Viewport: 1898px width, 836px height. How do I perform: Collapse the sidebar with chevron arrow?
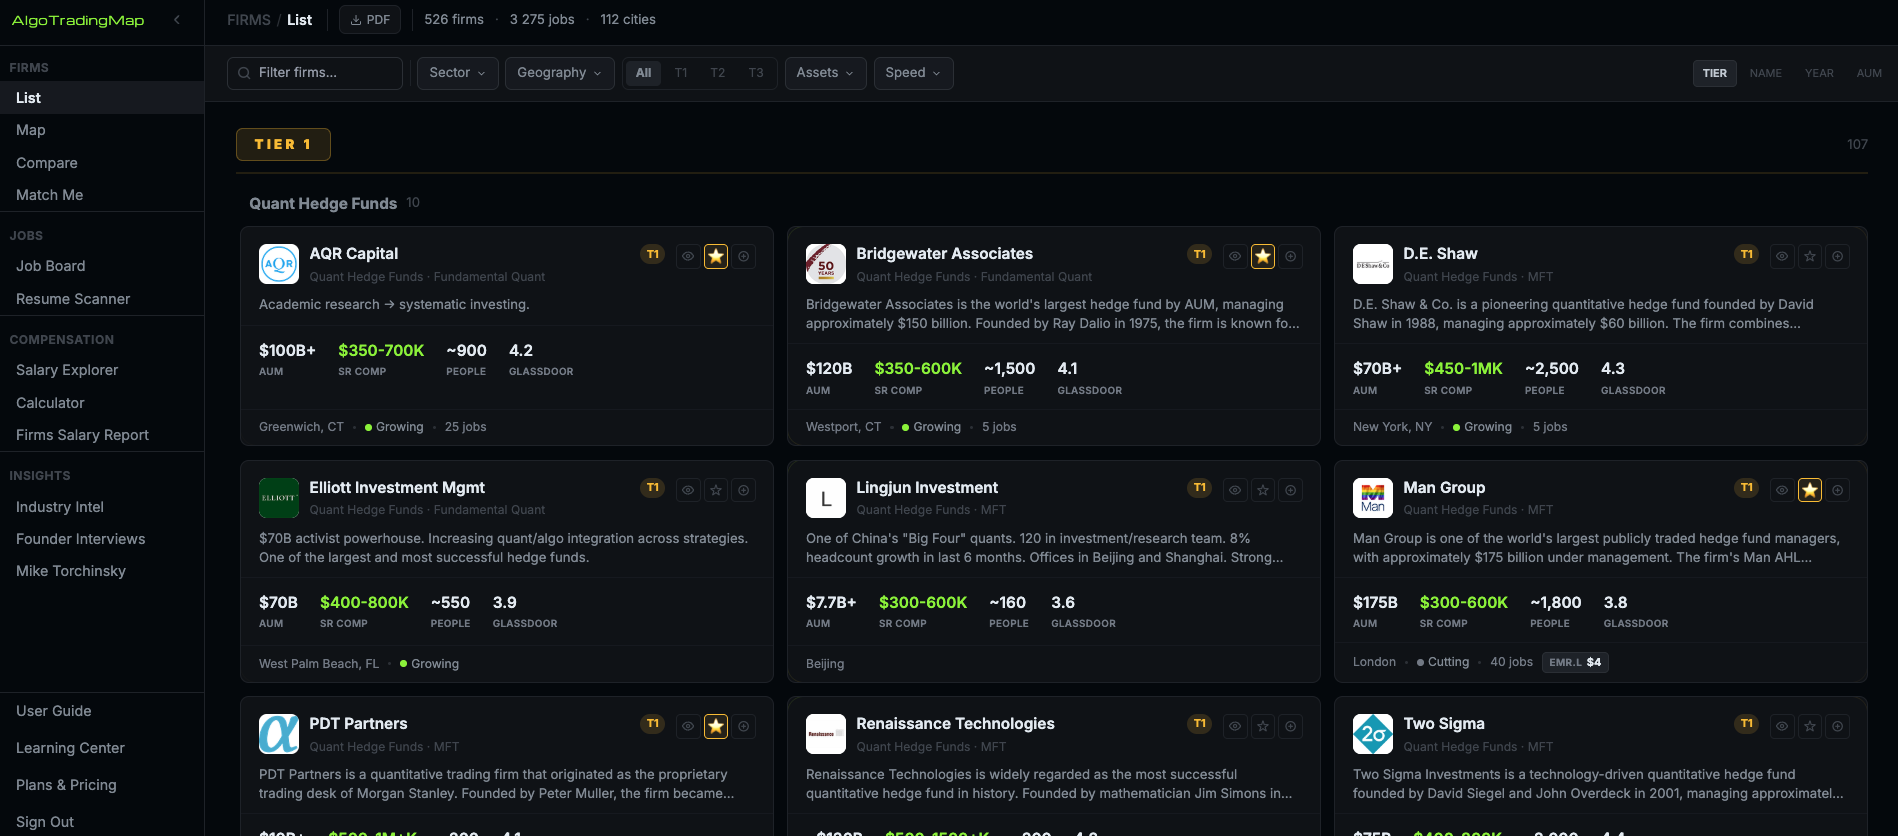tap(177, 20)
